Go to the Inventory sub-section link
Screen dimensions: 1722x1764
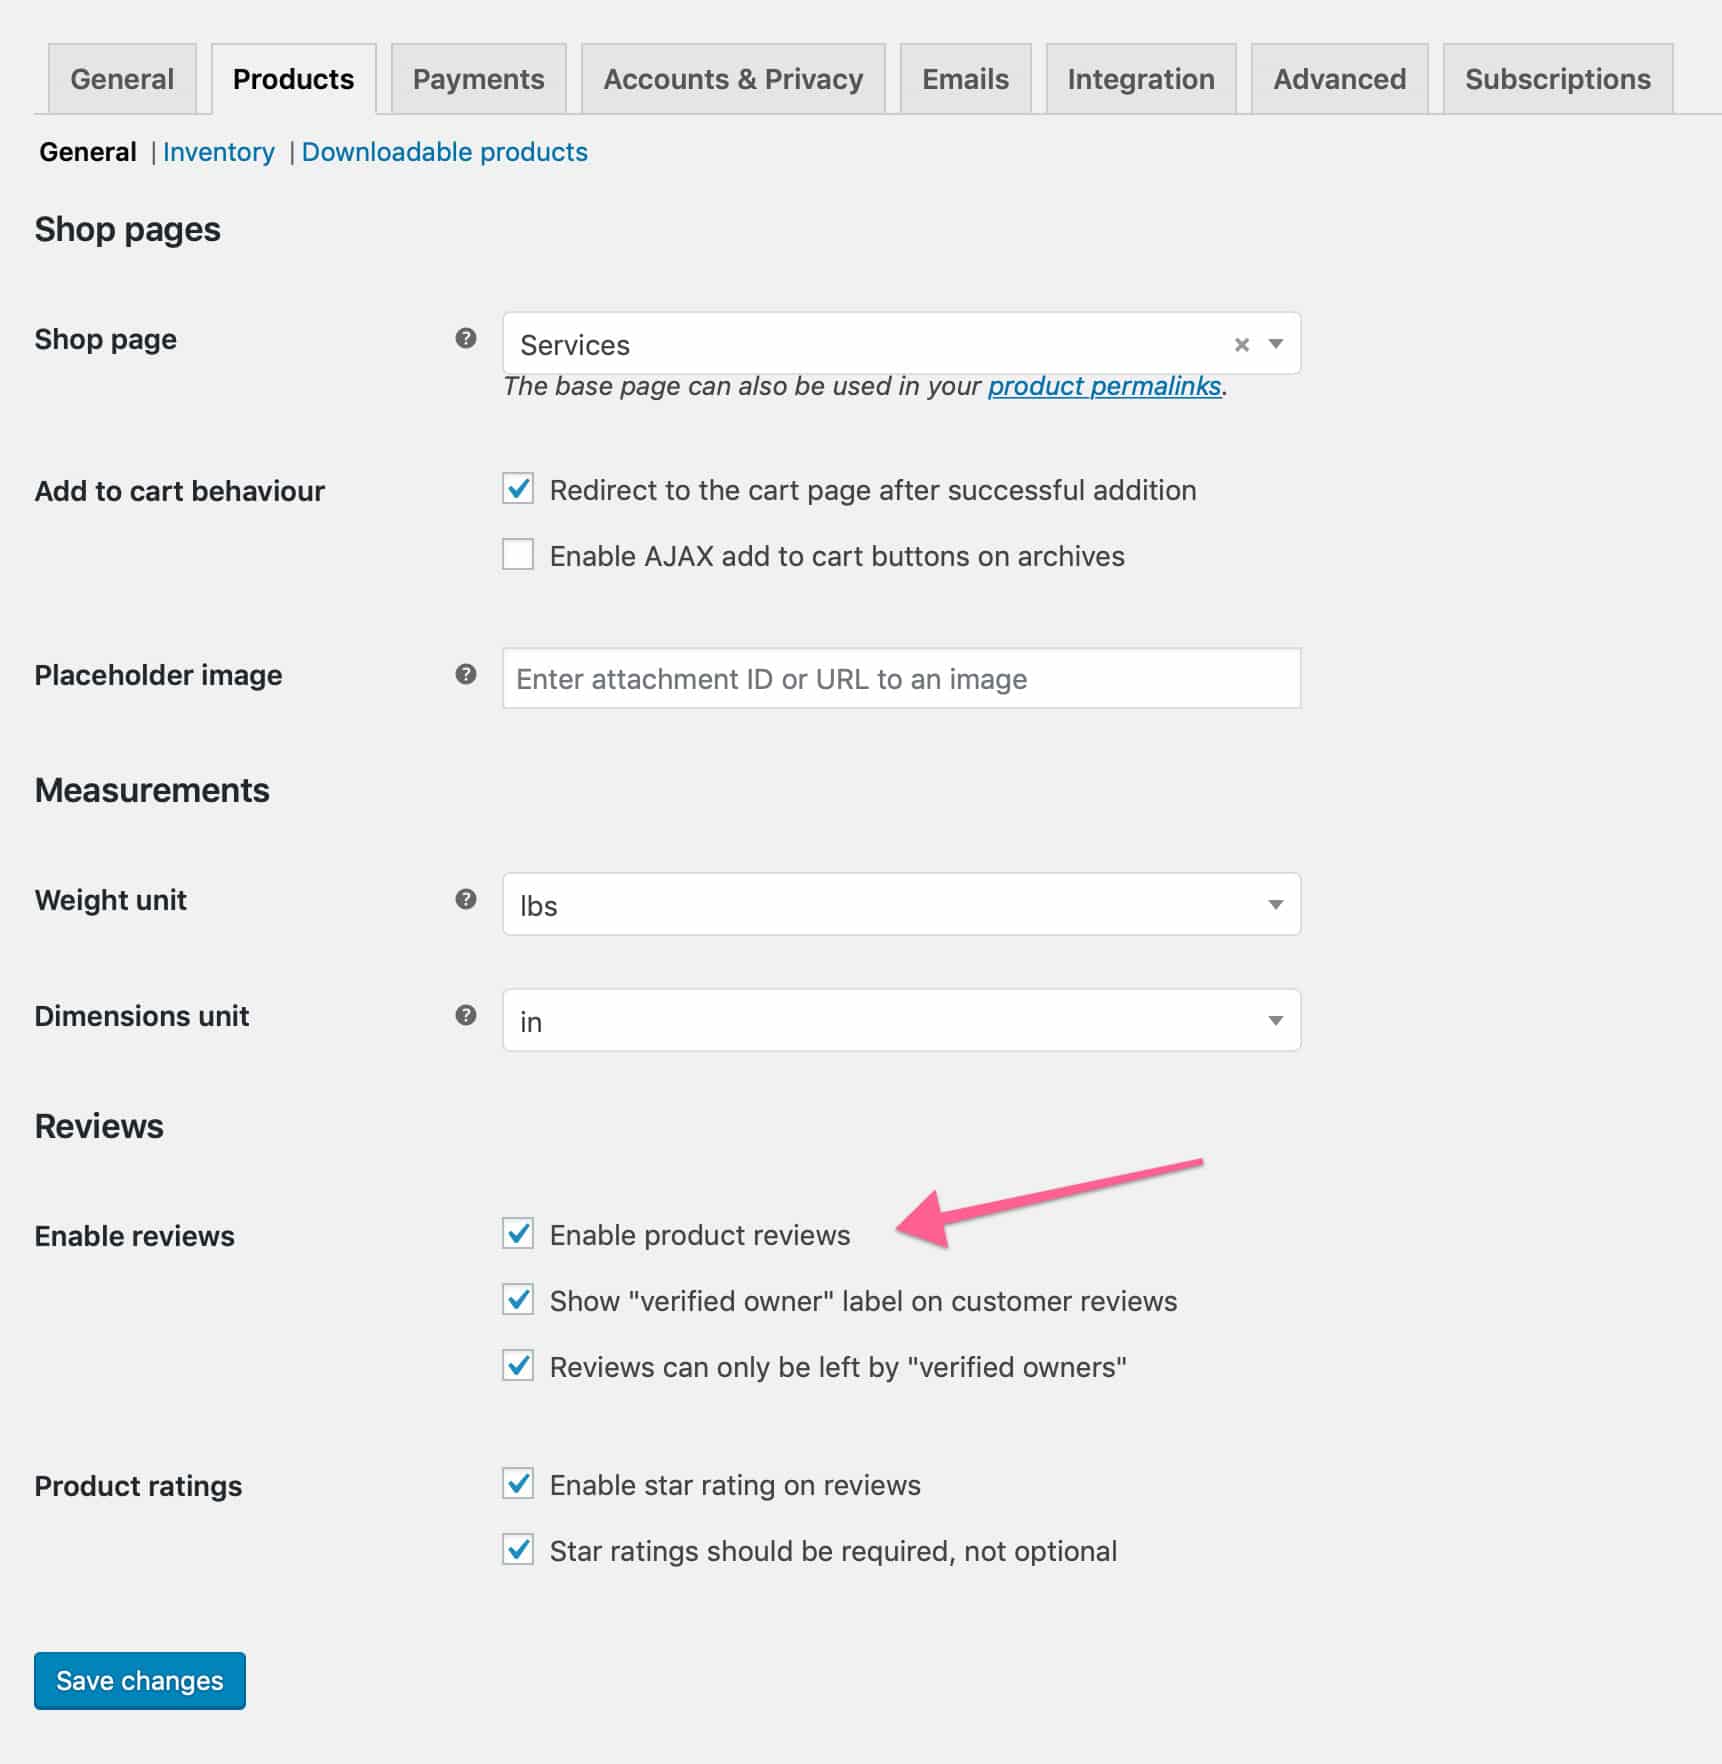(218, 152)
